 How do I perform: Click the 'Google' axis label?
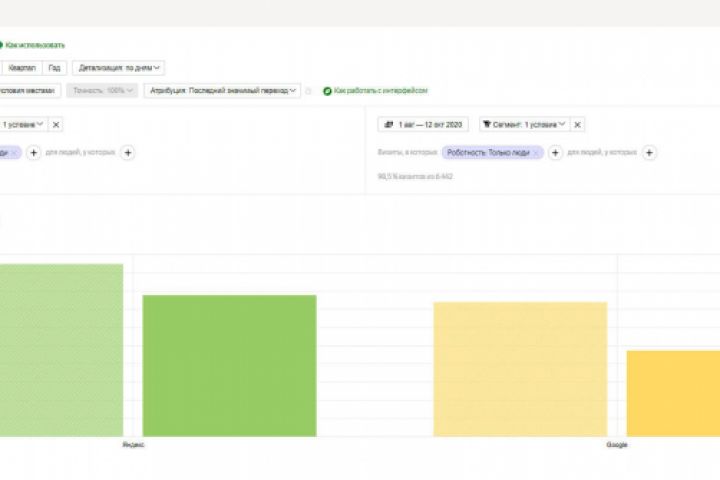tap(617, 445)
